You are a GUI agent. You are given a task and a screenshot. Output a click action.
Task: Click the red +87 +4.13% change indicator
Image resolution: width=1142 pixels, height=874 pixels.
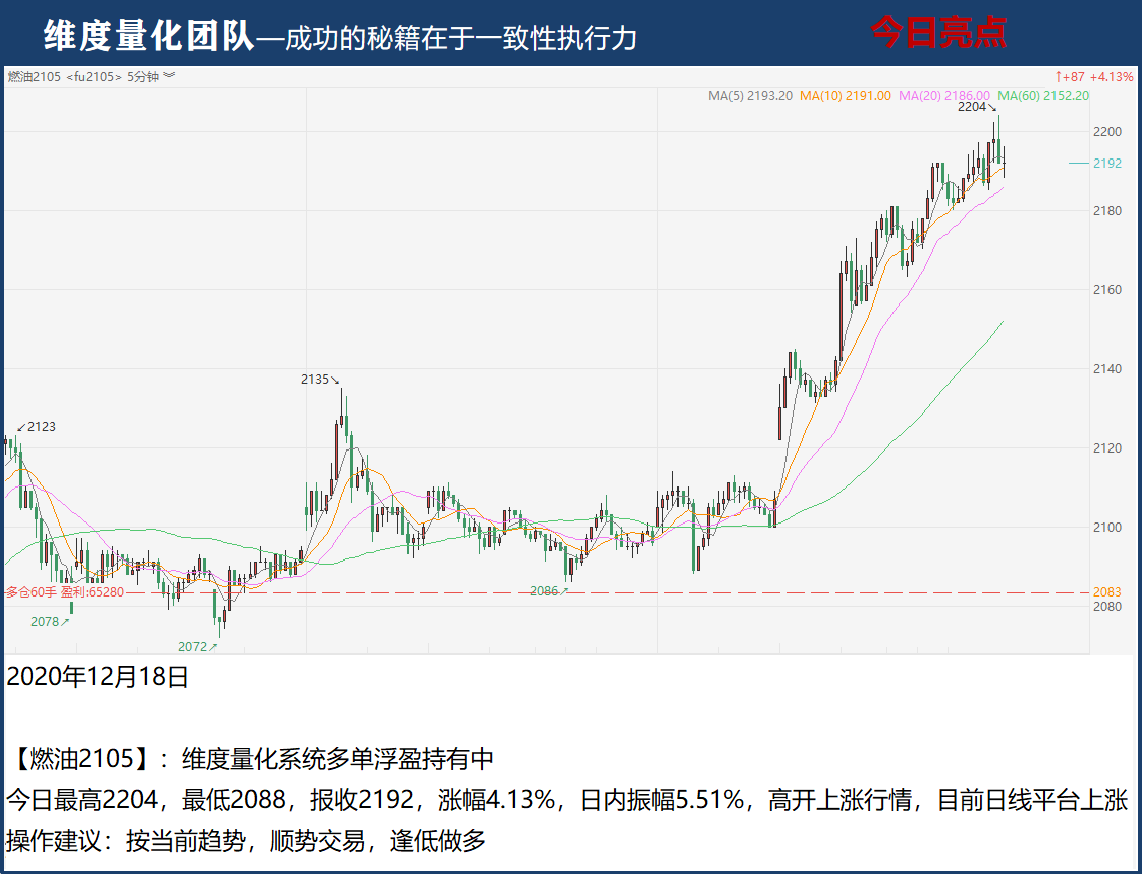(x=1094, y=76)
